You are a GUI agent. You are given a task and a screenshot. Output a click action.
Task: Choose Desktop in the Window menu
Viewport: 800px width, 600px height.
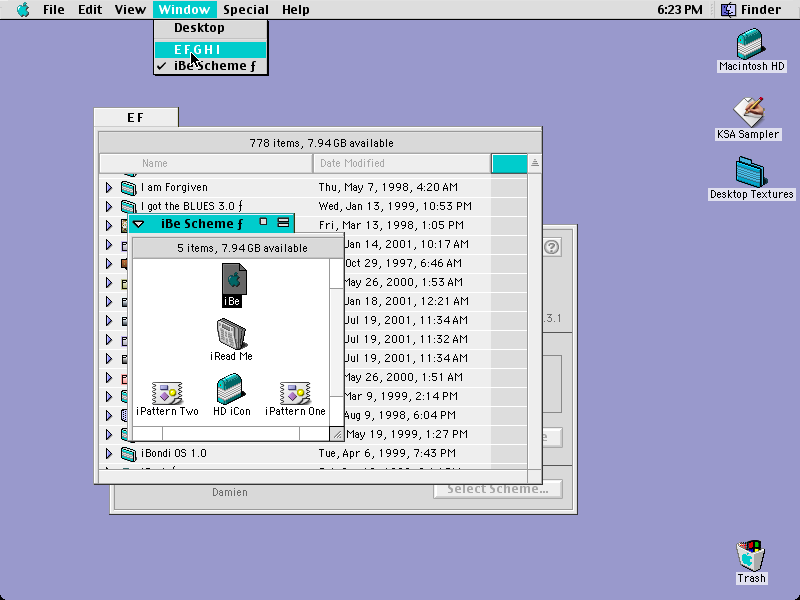(x=211, y=28)
